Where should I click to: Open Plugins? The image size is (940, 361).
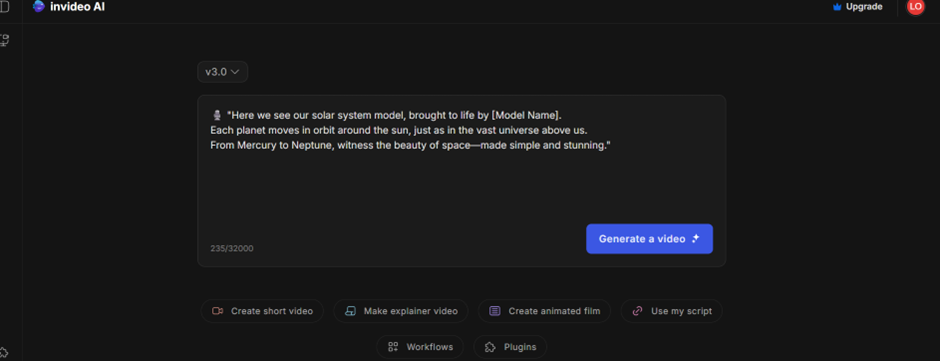[510, 347]
